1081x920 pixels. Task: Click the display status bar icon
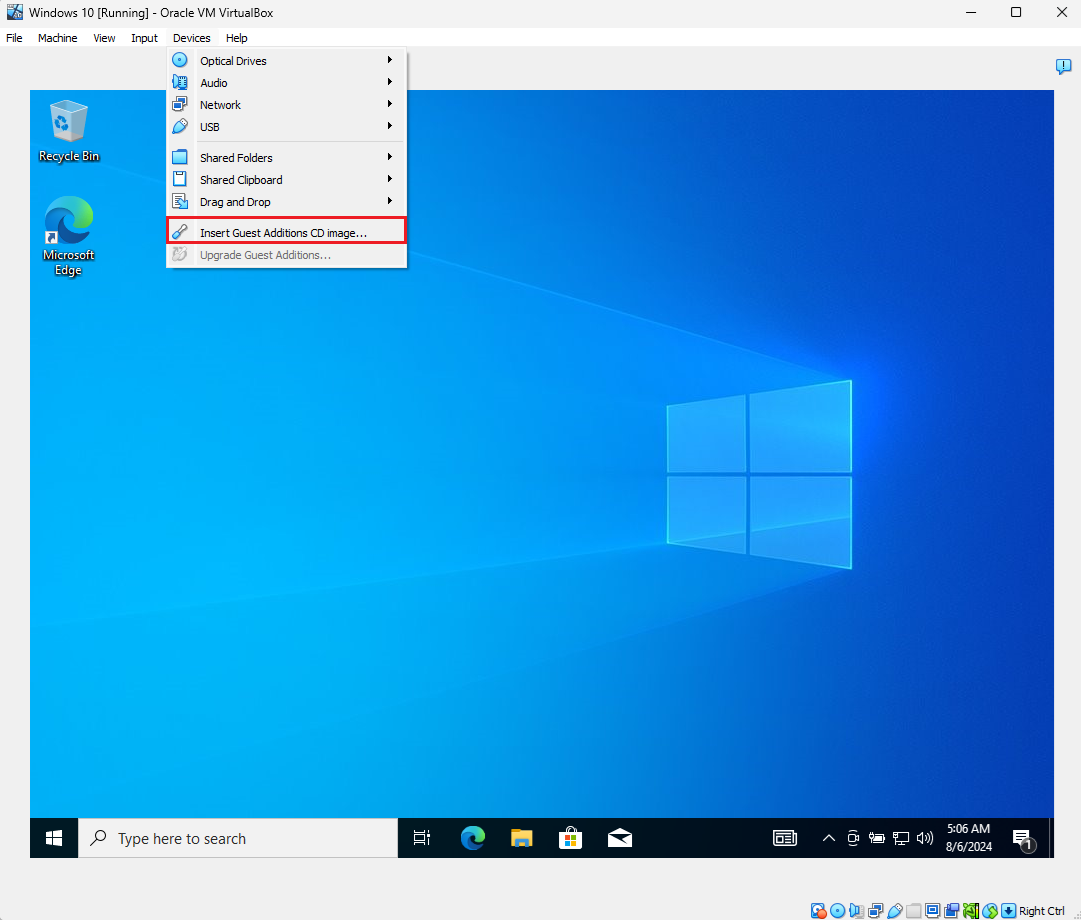click(933, 911)
